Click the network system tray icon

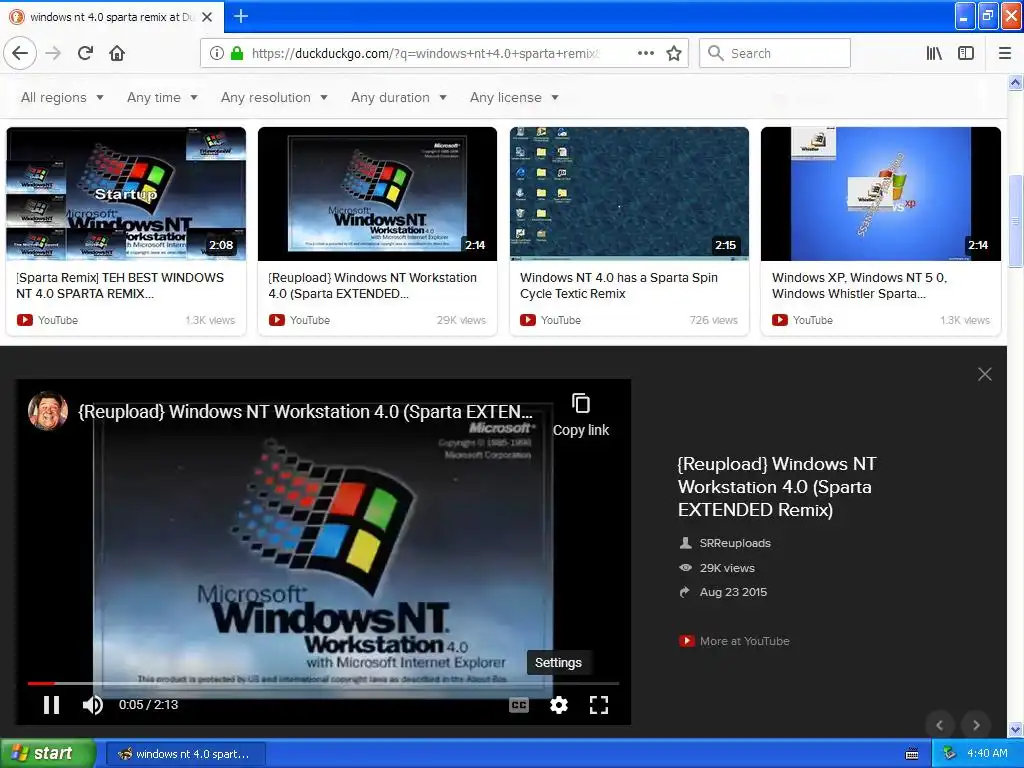click(x=950, y=754)
